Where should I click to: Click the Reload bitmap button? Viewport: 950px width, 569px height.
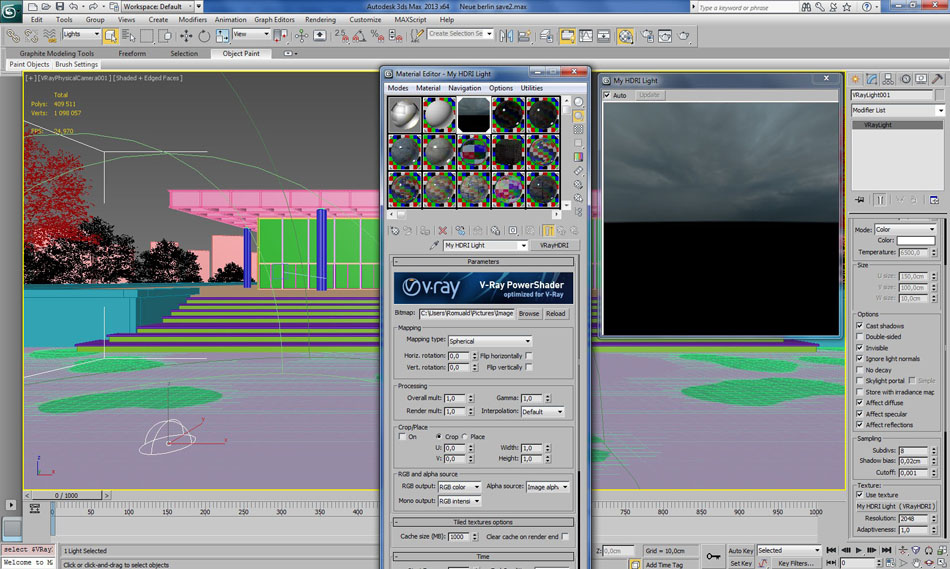(555, 313)
